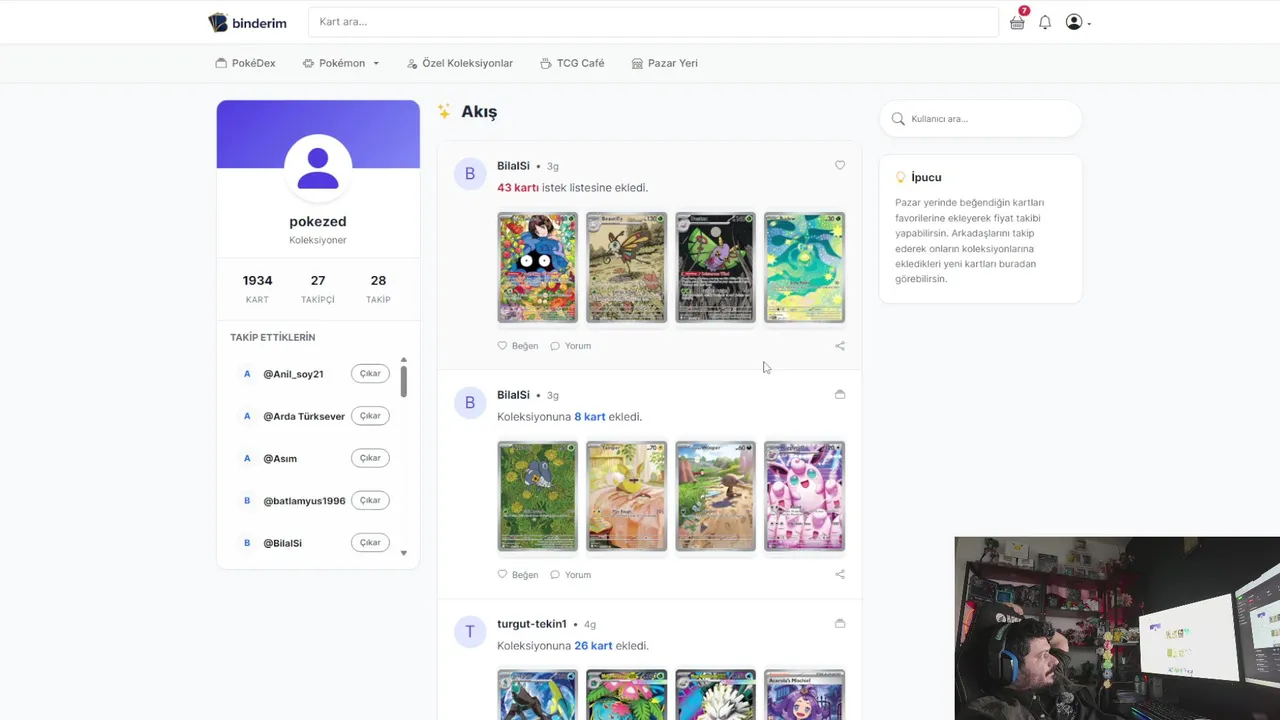Screen dimensions: 1280x720
Task: Open the shopping basket icon
Action: [x=1017, y=22]
